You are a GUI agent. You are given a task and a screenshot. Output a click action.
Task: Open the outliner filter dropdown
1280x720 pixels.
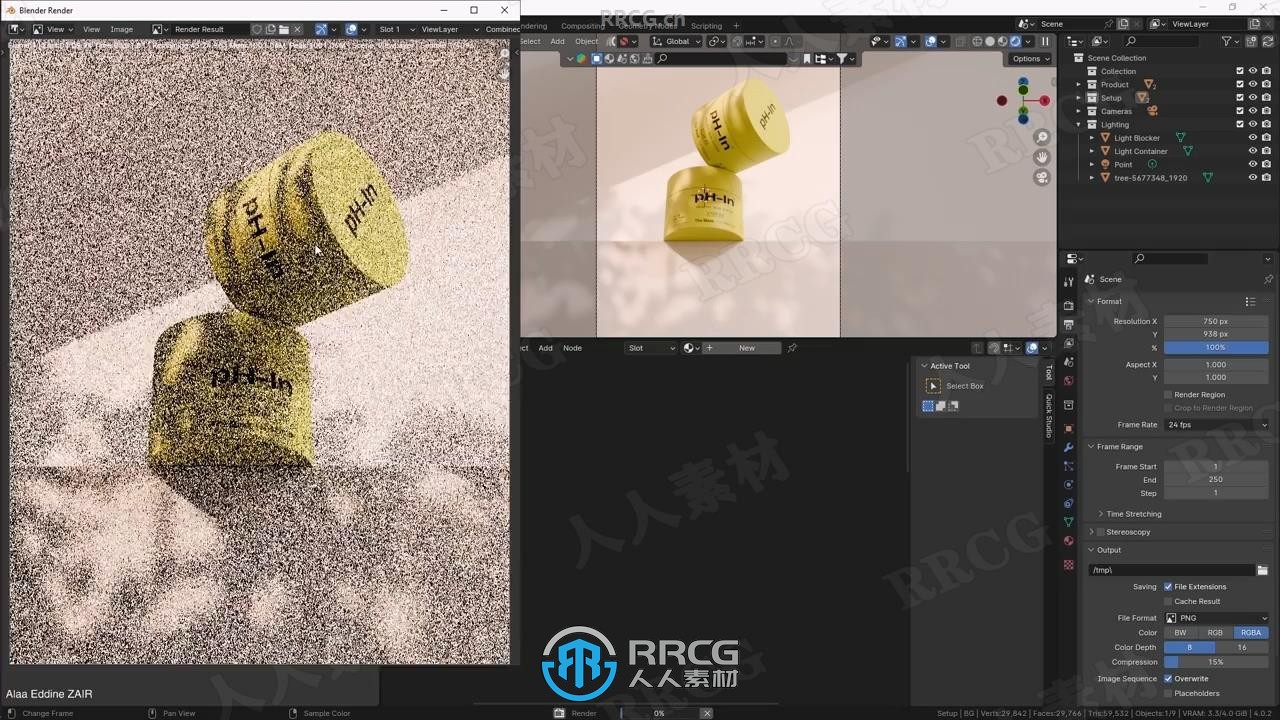click(1230, 42)
